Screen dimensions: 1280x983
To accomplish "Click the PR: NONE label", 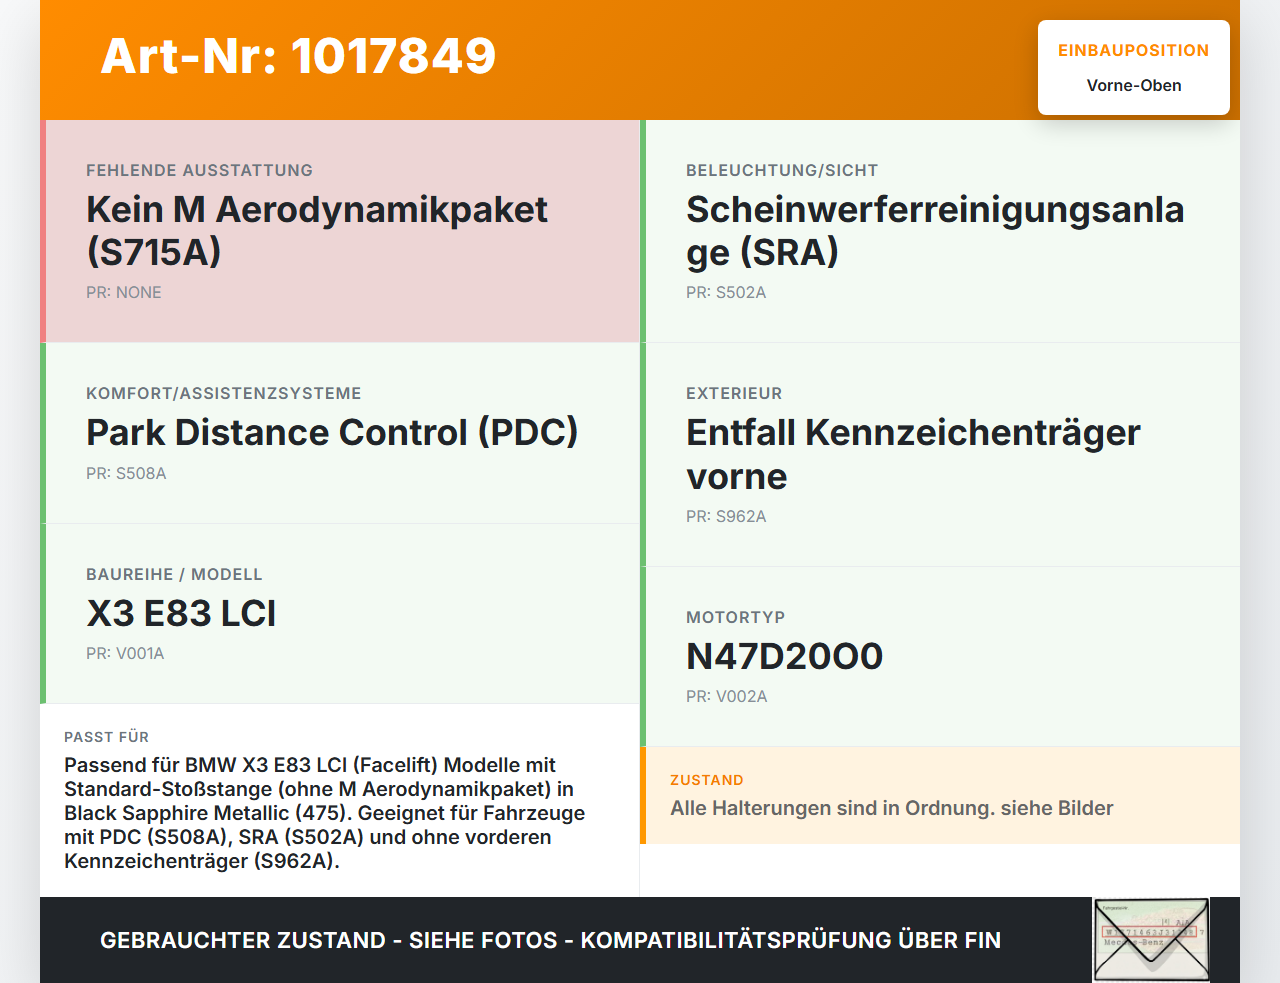I will tap(124, 293).
